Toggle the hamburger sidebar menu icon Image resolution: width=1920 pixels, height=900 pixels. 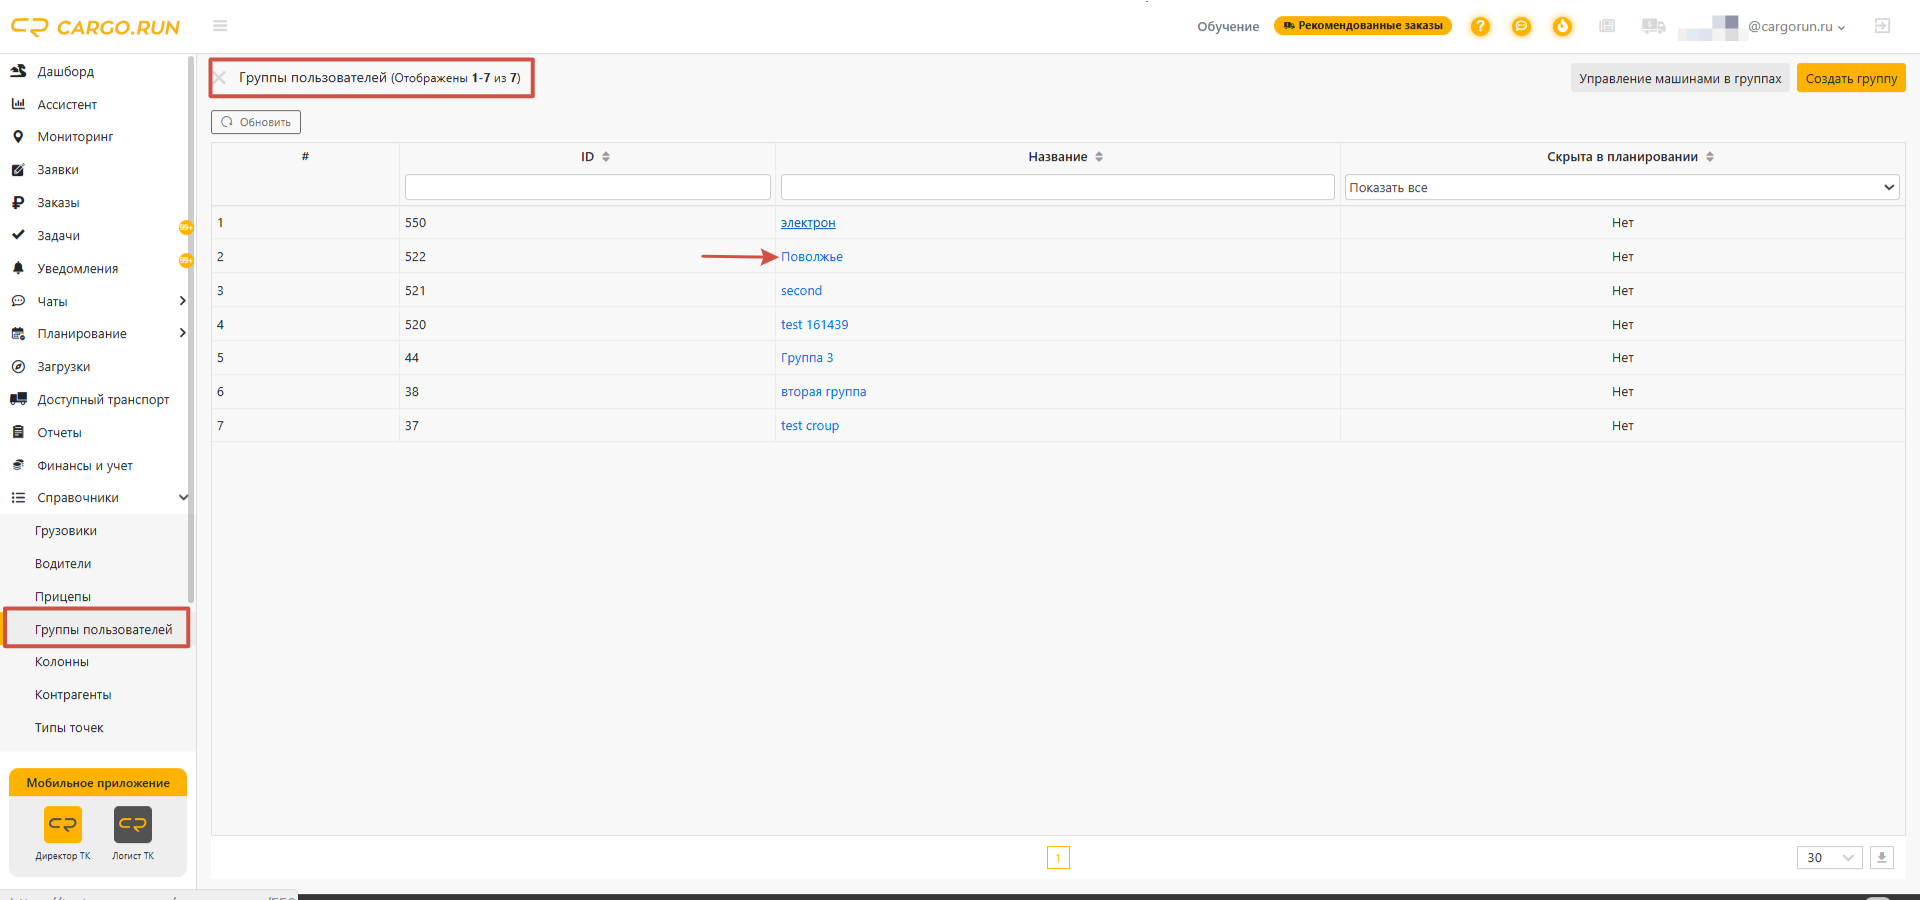coord(220,26)
